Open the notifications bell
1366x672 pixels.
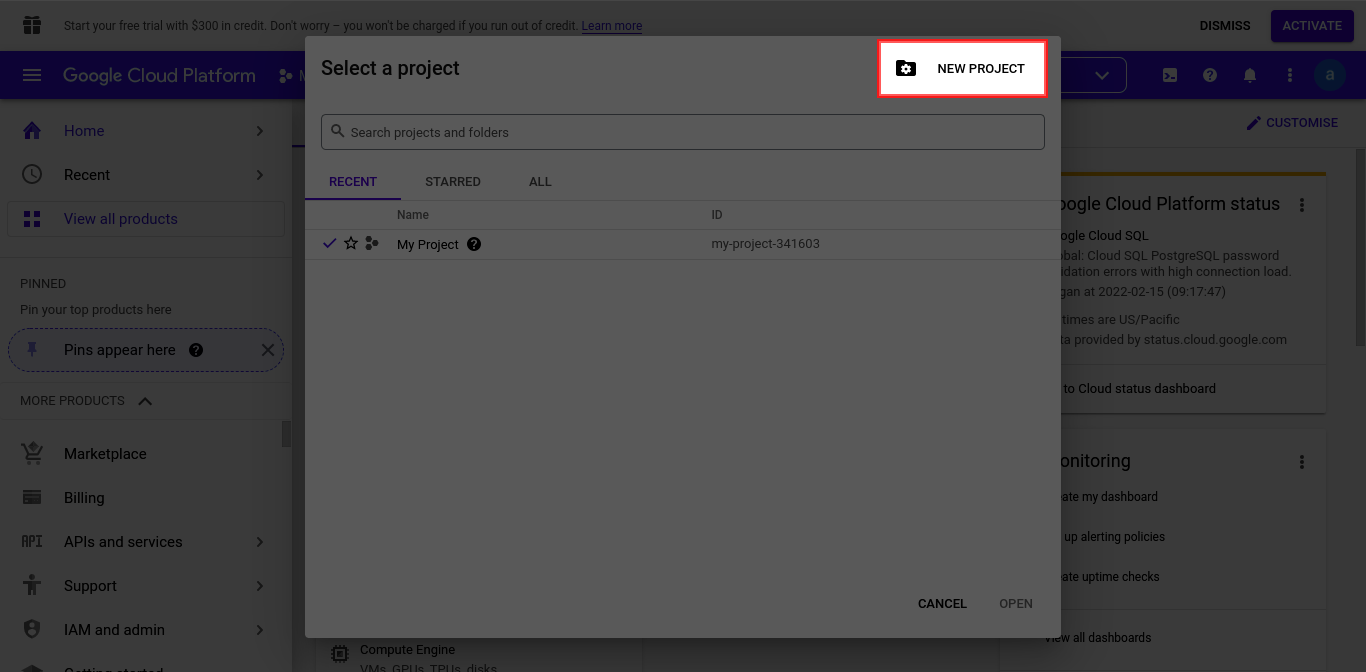click(1250, 75)
